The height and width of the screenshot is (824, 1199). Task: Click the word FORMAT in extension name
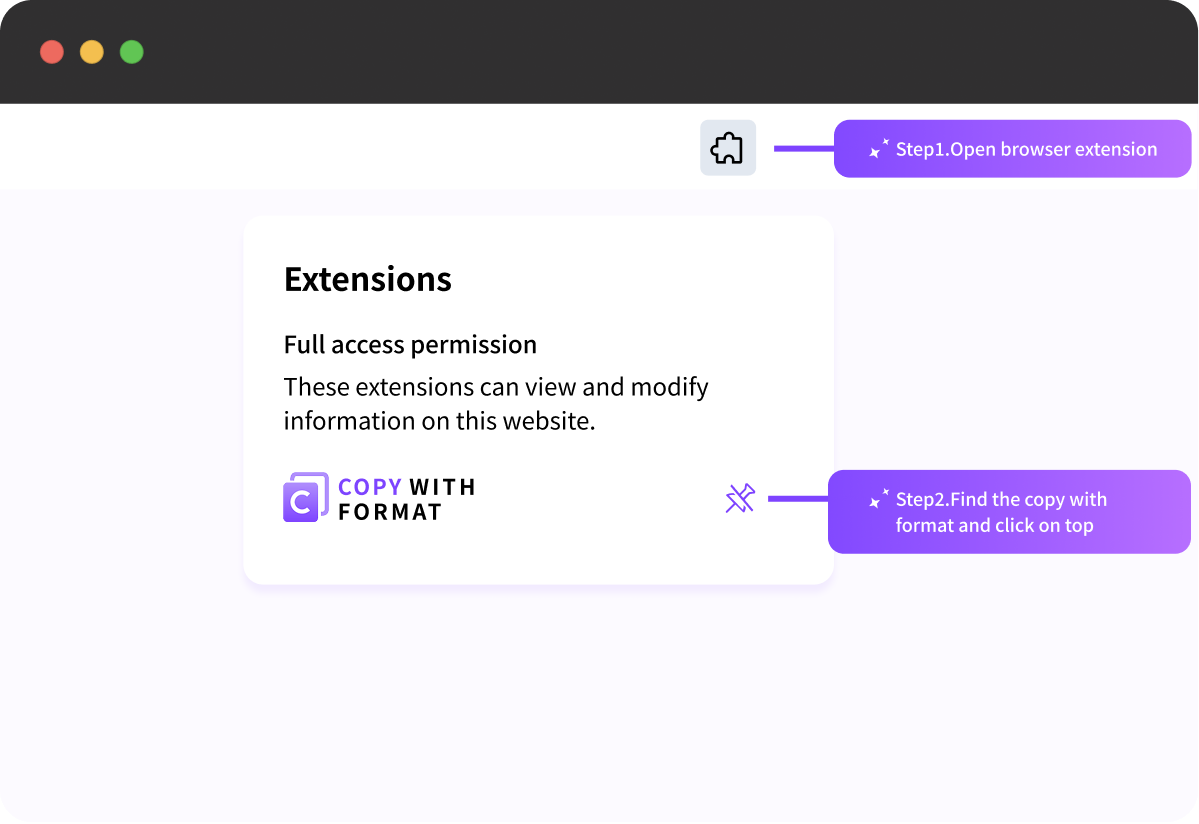390,512
